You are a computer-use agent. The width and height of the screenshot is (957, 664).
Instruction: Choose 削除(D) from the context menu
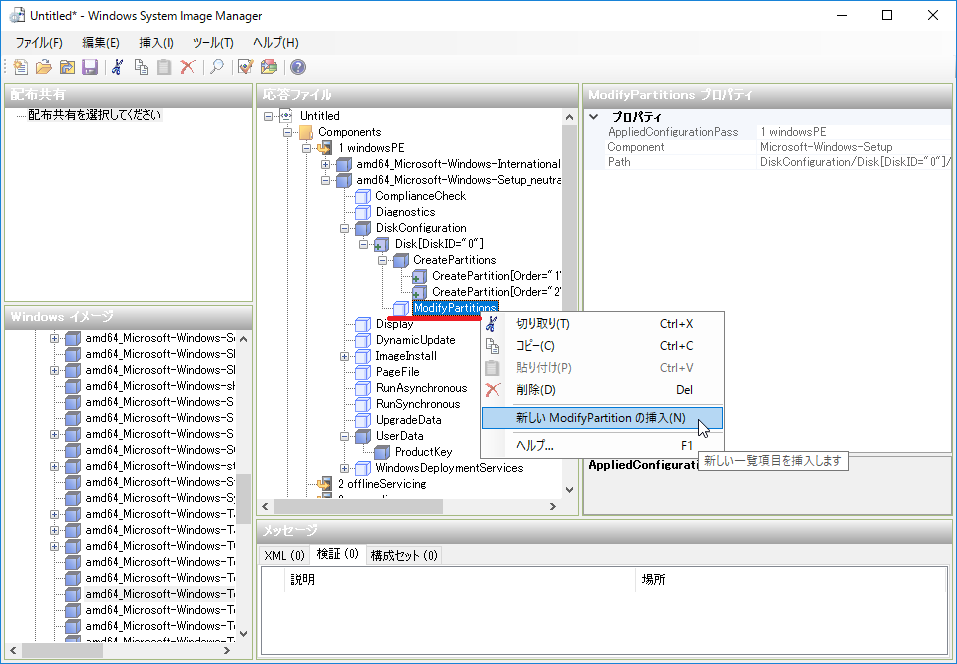(602, 390)
